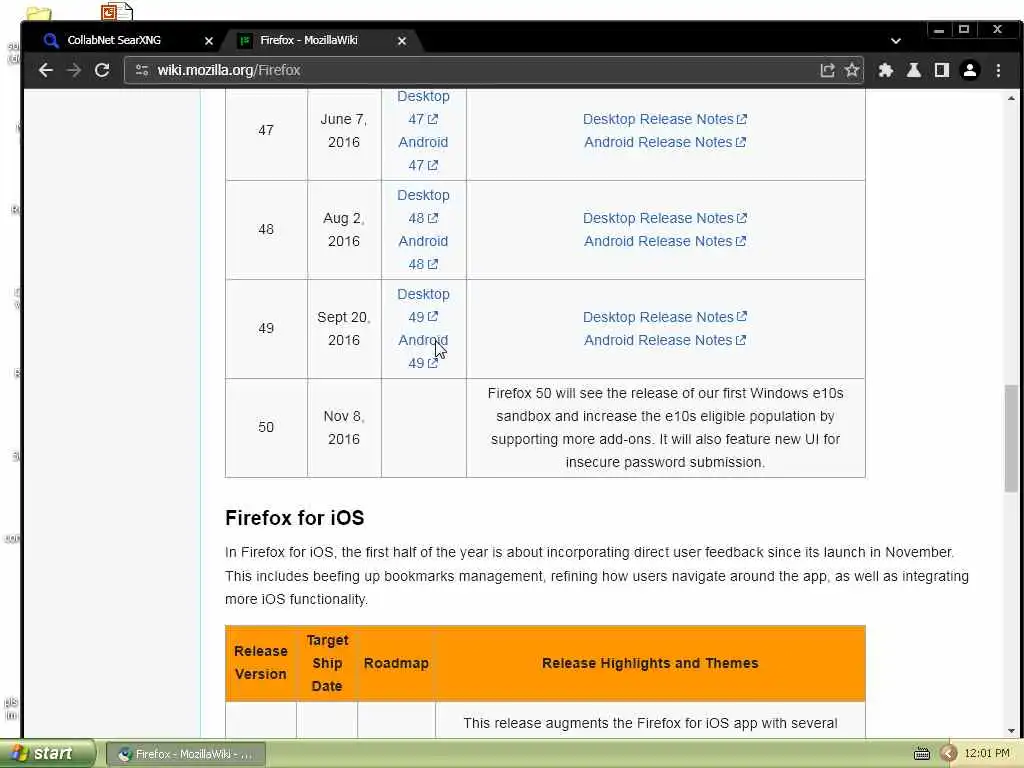The image size is (1024, 768).
Task: Toggle the browser side panel
Action: [x=942, y=70]
